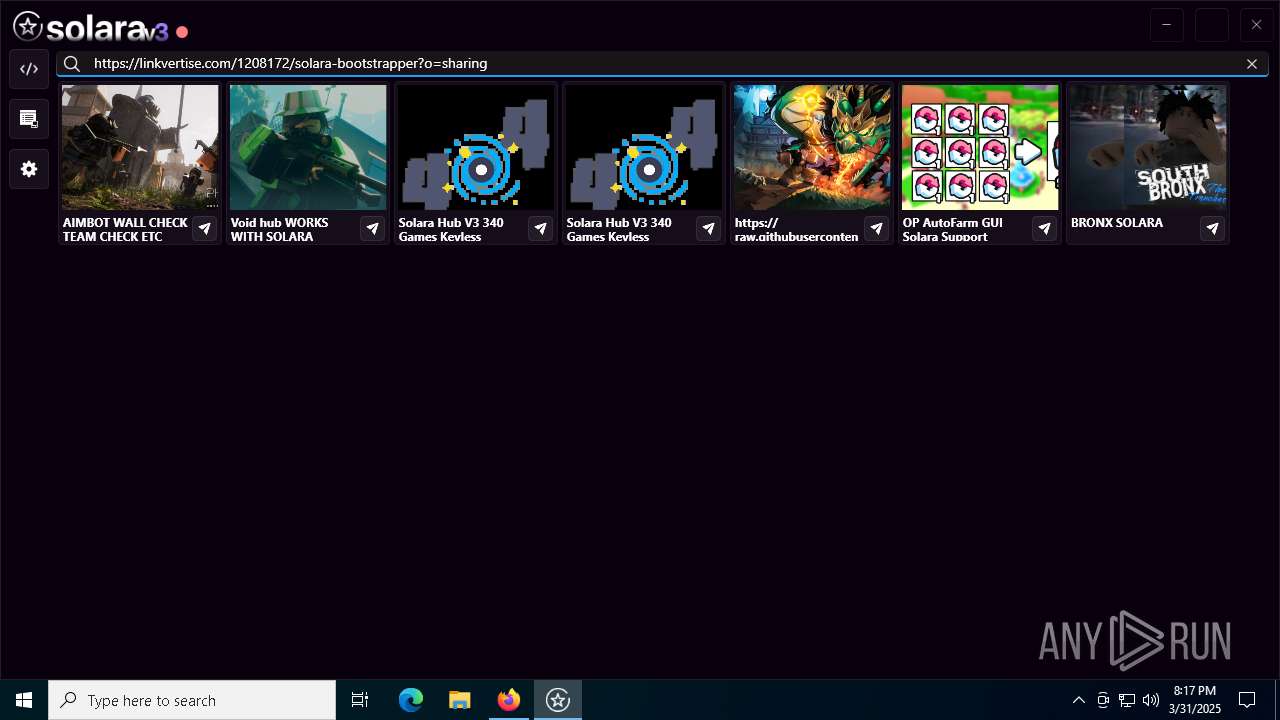Open the dragon artwork thumbnail
This screenshot has width=1280, height=720.
(812, 147)
